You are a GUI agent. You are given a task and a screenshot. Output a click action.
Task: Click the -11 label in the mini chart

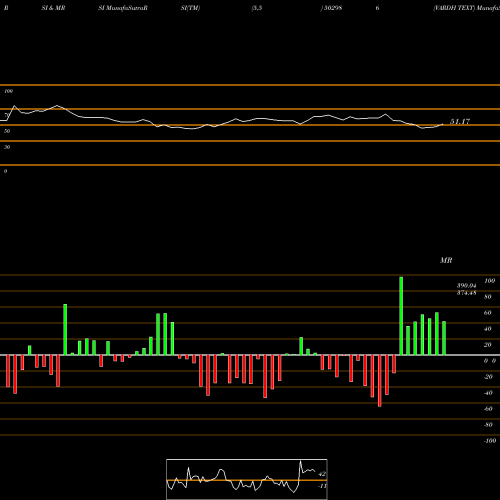coord(322,486)
